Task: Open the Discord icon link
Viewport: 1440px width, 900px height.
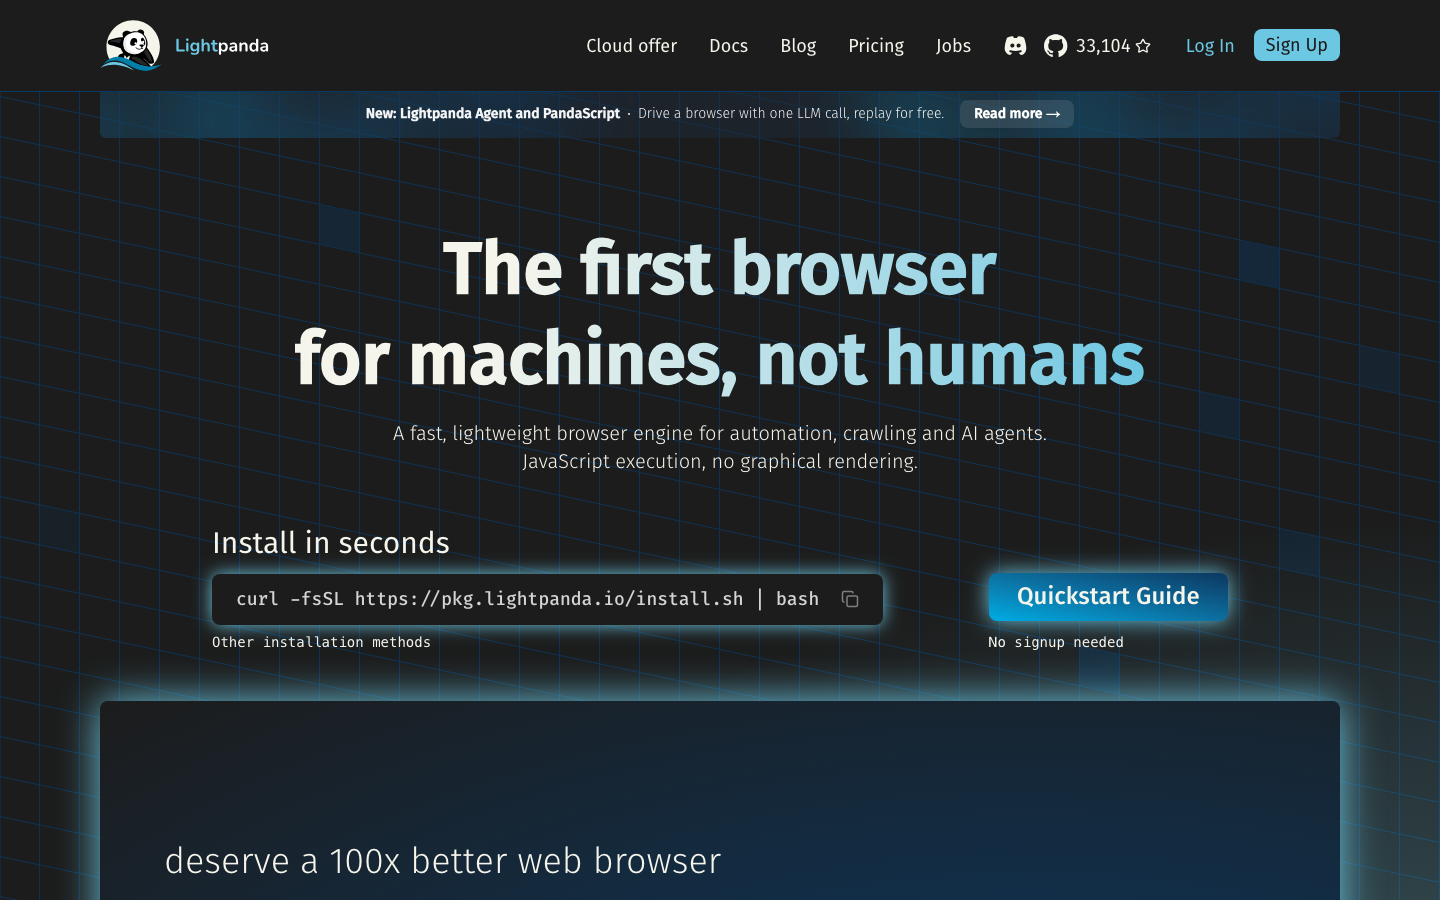Action: tap(1015, 46)
